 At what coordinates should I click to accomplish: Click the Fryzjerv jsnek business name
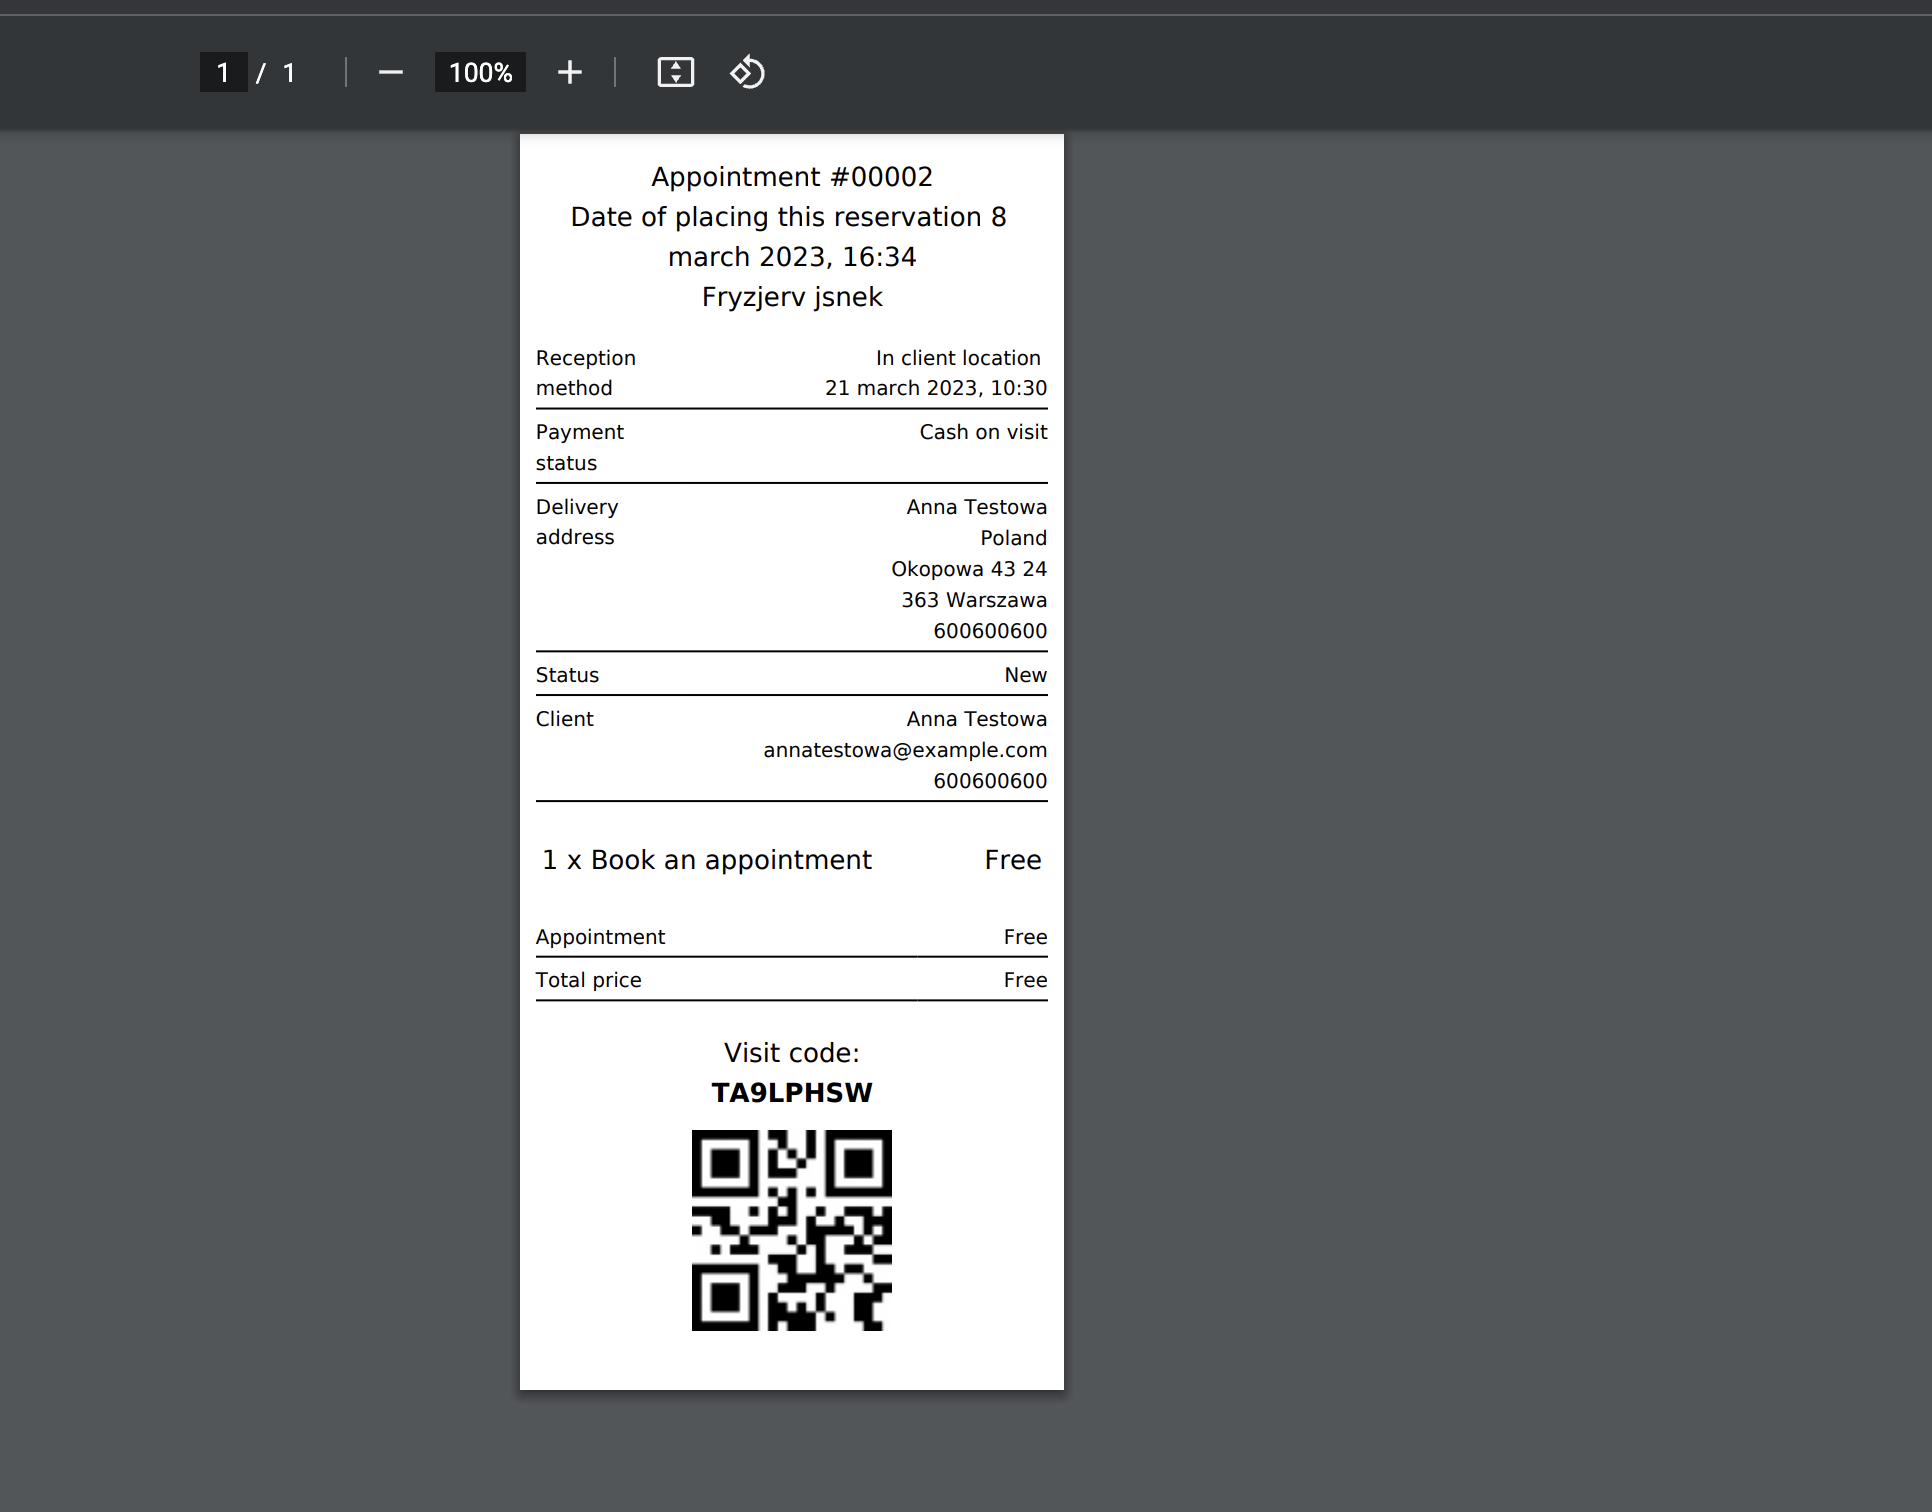coord(791,297)
